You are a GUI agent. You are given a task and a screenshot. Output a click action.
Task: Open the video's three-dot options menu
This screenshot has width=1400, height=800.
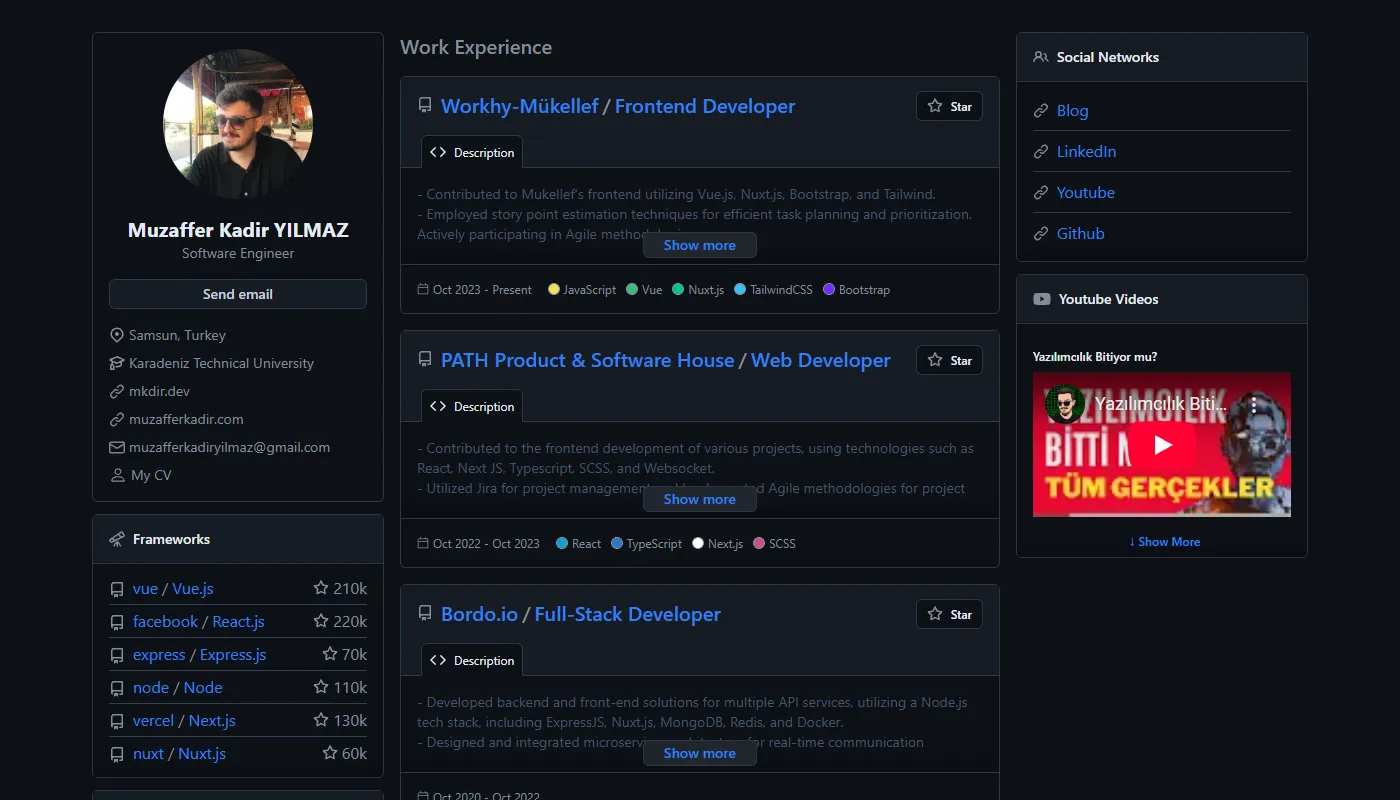click(1254, 405)
